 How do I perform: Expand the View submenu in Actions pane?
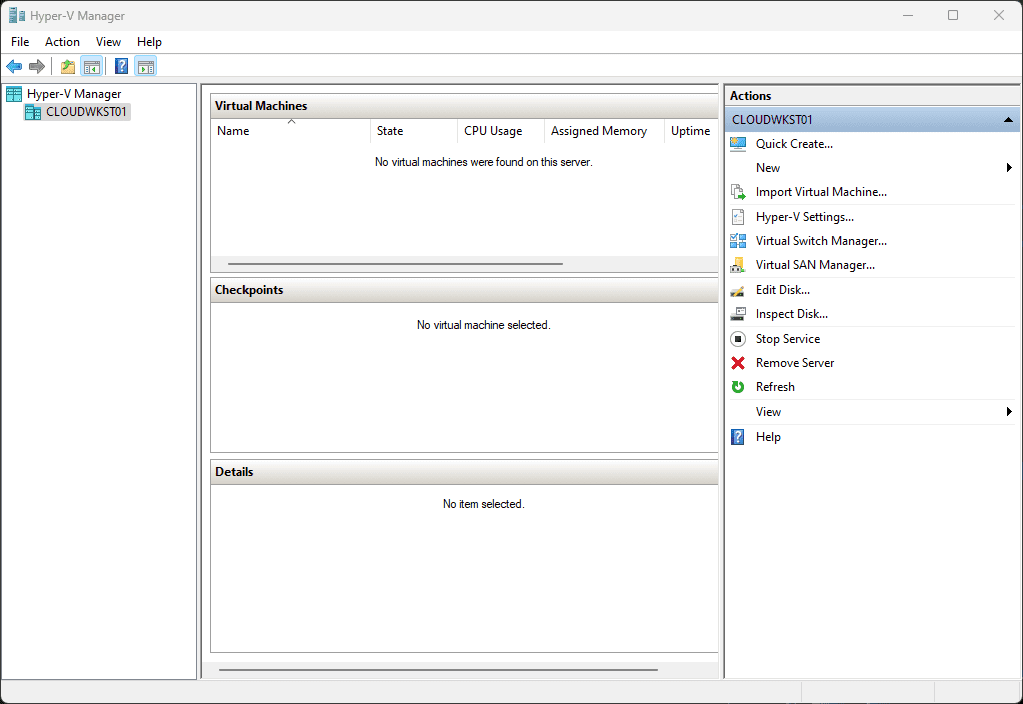click(1008, 411)
